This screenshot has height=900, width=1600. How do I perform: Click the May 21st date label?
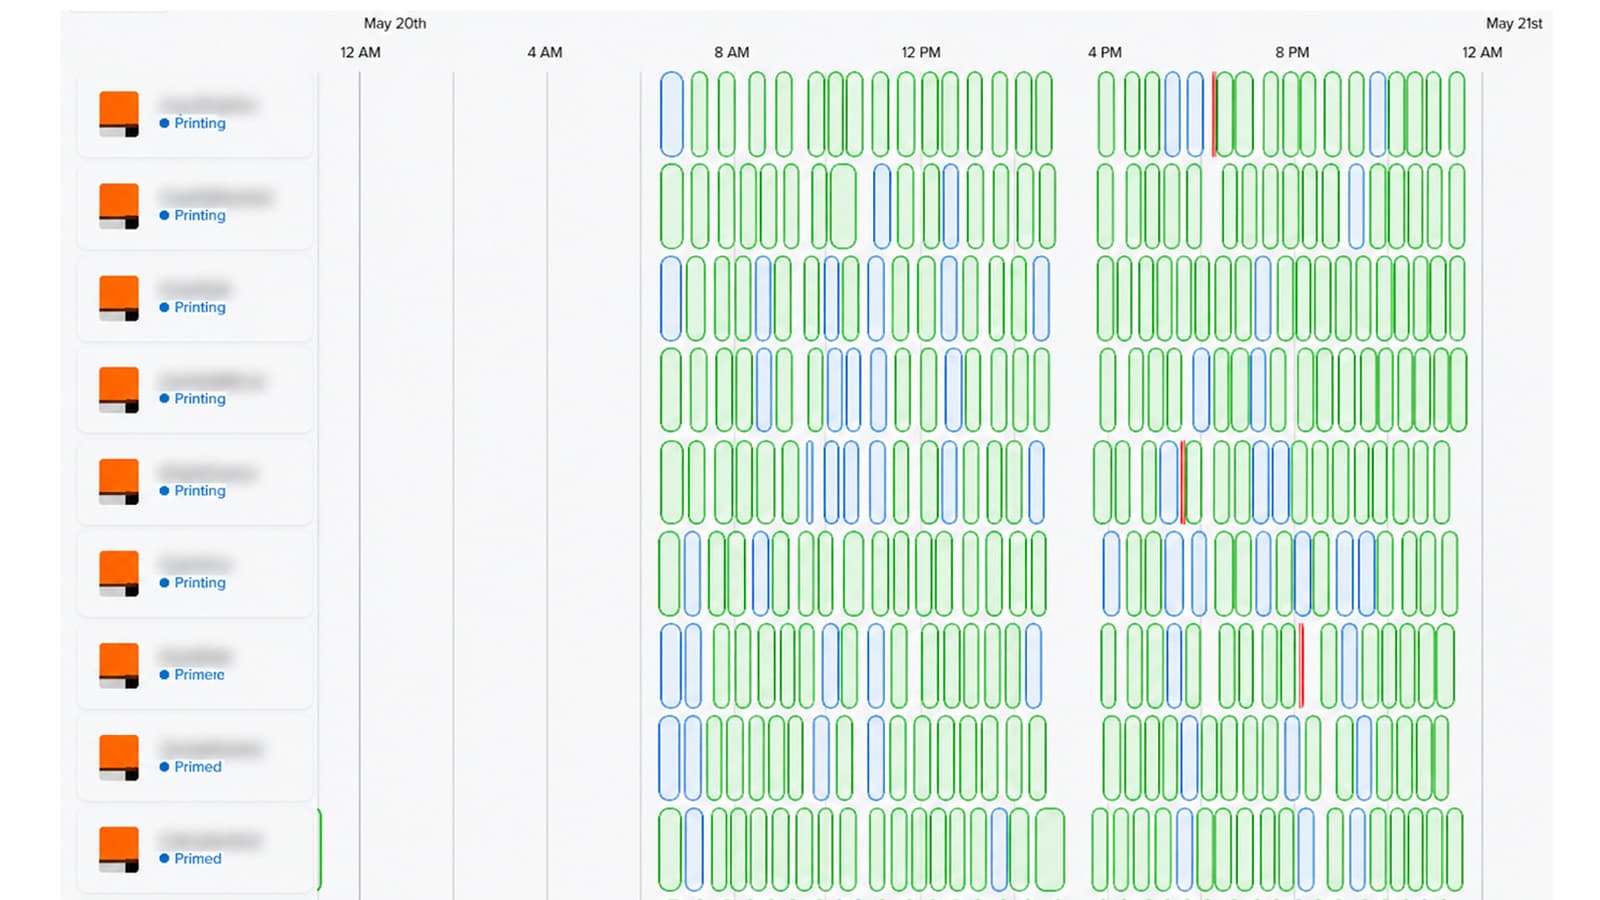point(1514,23)
